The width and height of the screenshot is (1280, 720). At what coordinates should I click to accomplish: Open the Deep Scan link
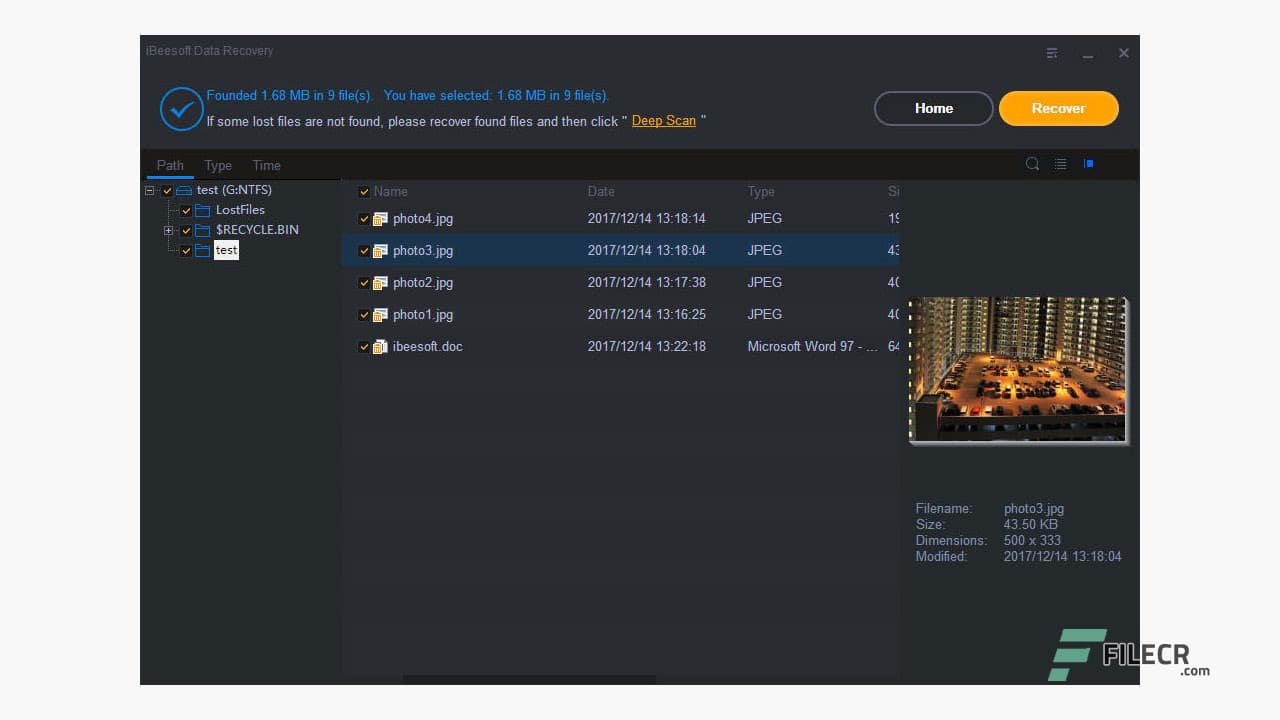coord(663,120)
